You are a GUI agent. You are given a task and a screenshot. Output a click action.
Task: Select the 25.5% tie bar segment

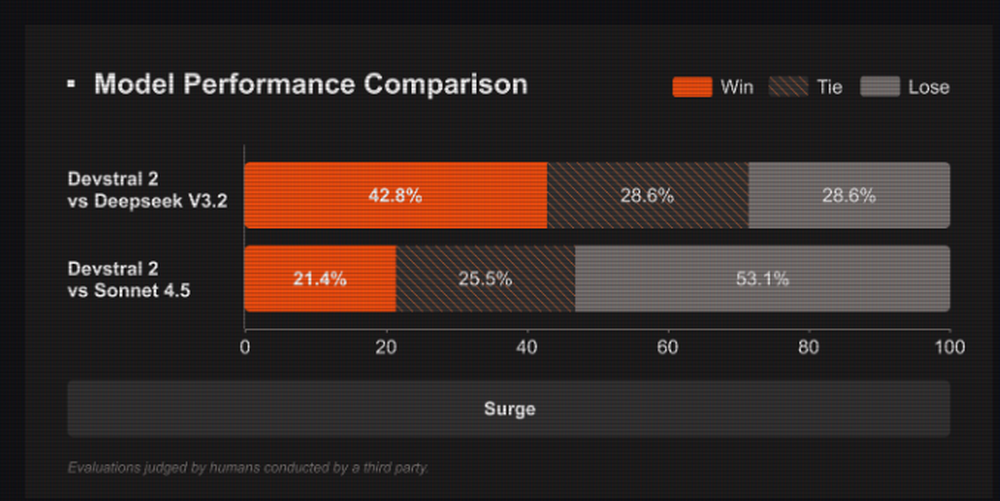click(x=485, y=279)
